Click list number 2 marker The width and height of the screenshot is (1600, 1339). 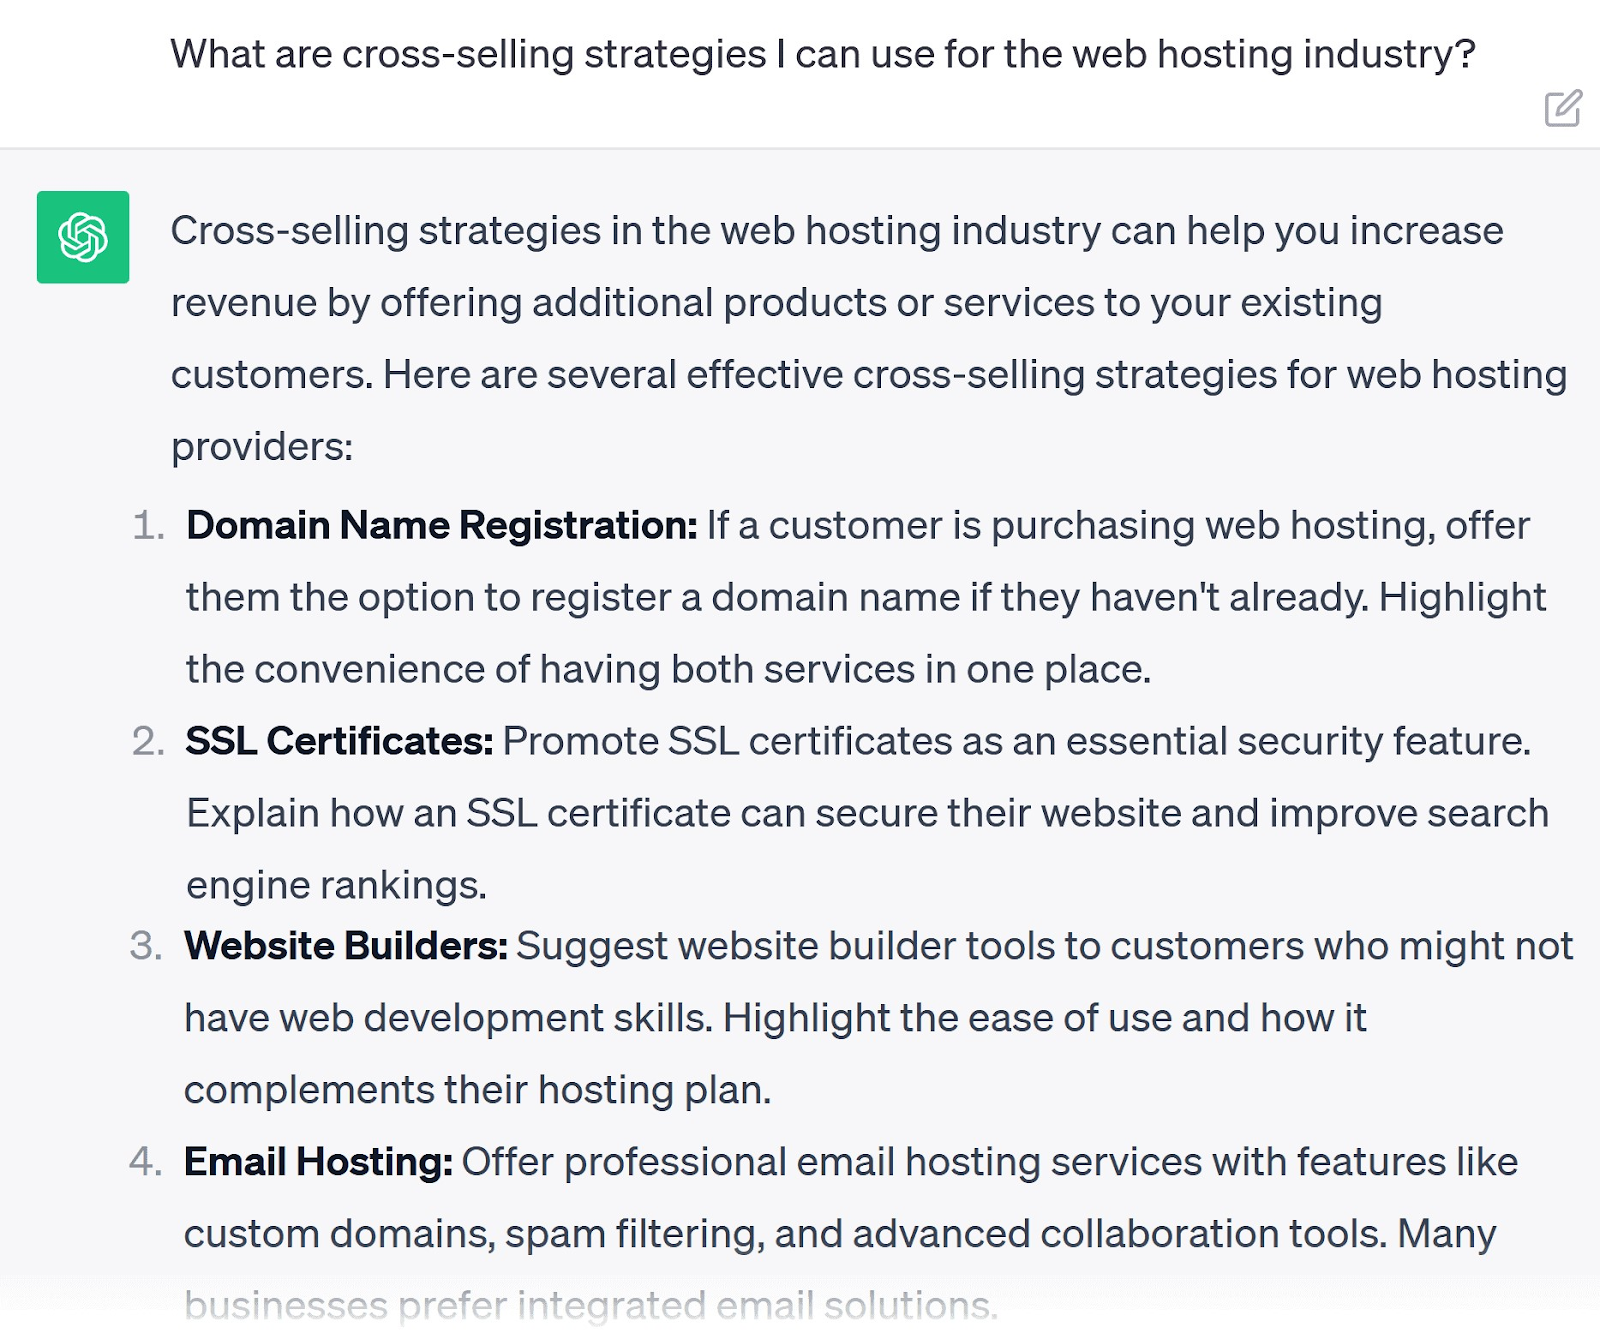[148, 742]
